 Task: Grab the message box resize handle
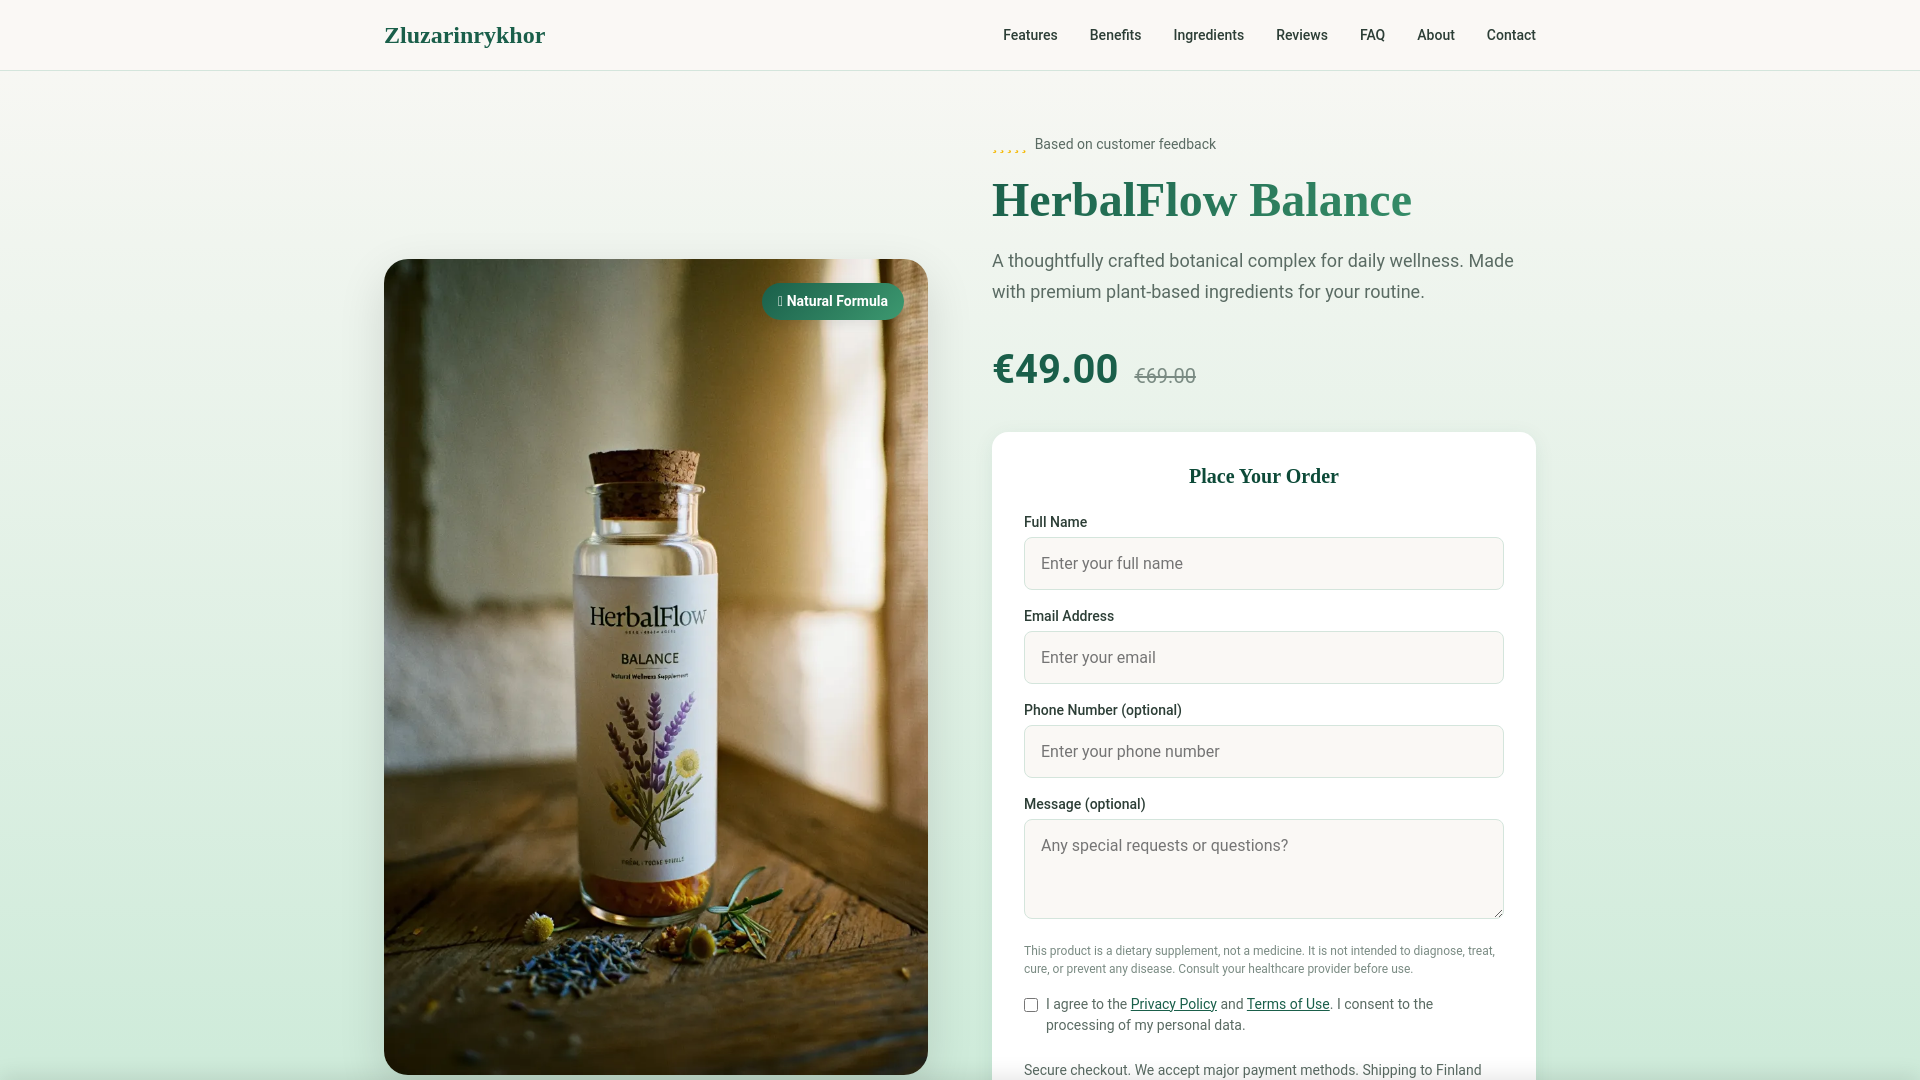pos(1497,912)
